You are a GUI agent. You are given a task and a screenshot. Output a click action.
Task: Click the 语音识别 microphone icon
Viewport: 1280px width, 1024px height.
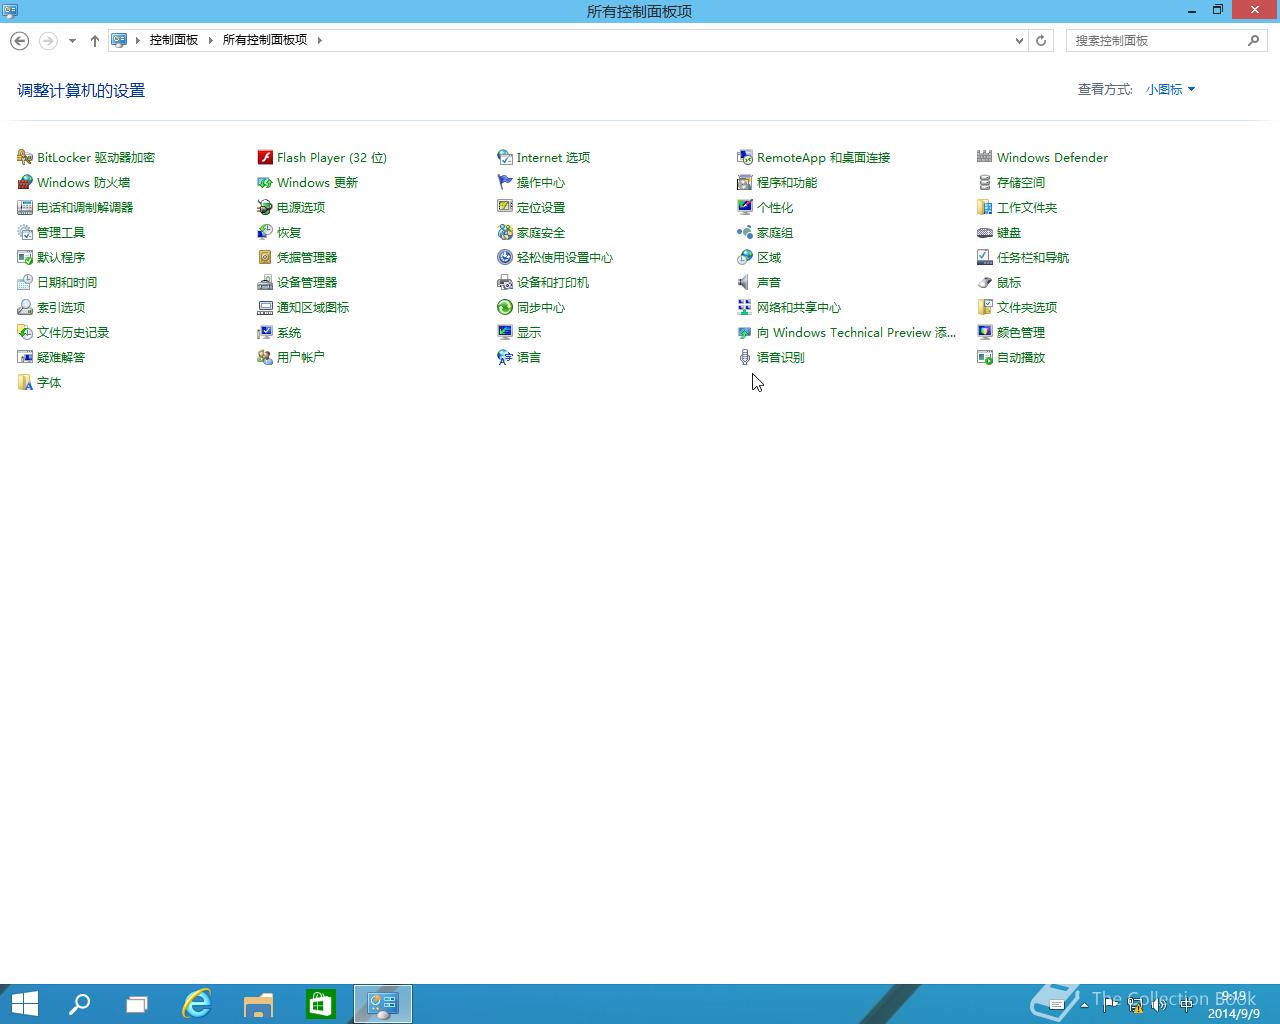point(745,357)
